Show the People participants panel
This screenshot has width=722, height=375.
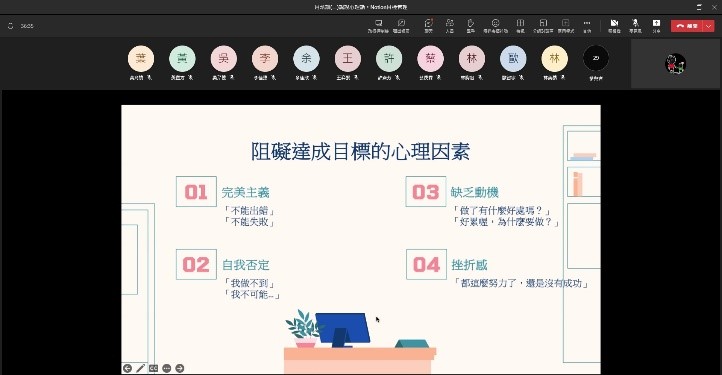449,26
